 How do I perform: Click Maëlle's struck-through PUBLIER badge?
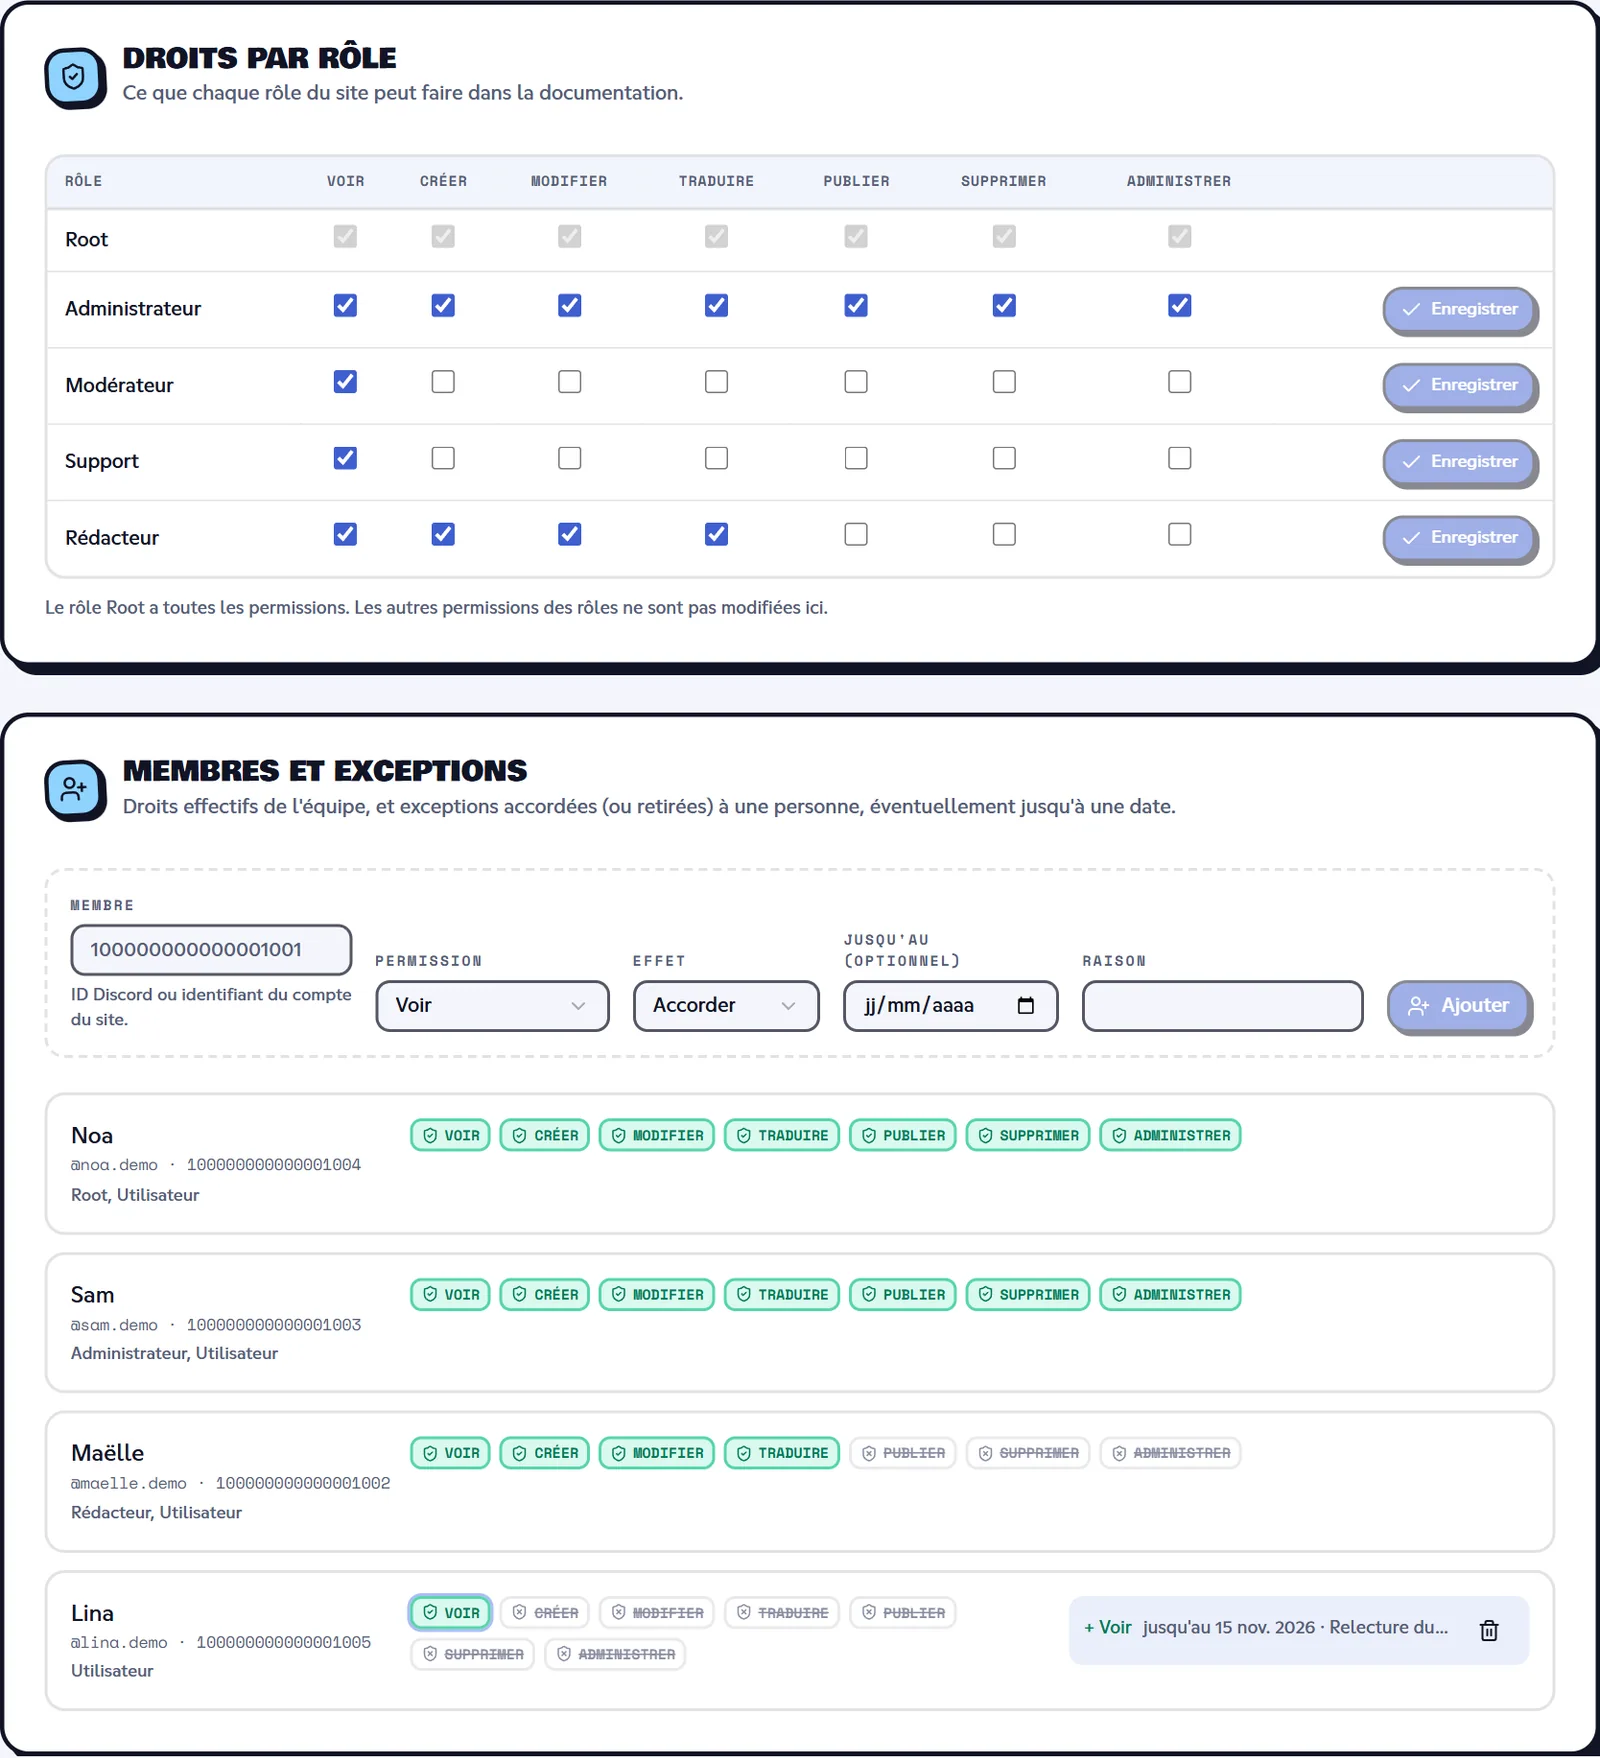coord(903,1453)
